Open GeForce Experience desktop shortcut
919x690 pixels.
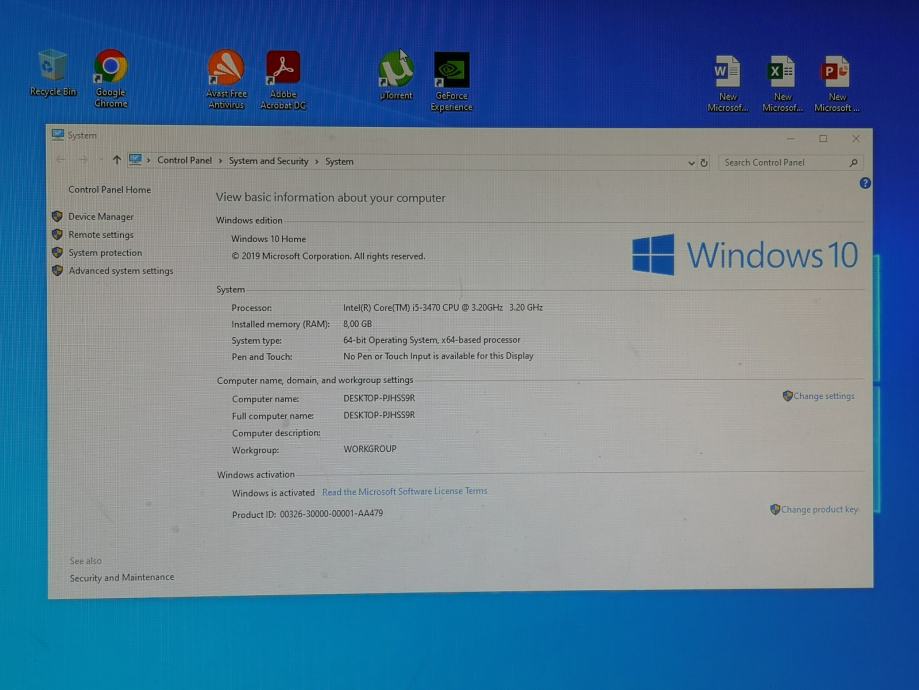(x=452, y=72)
